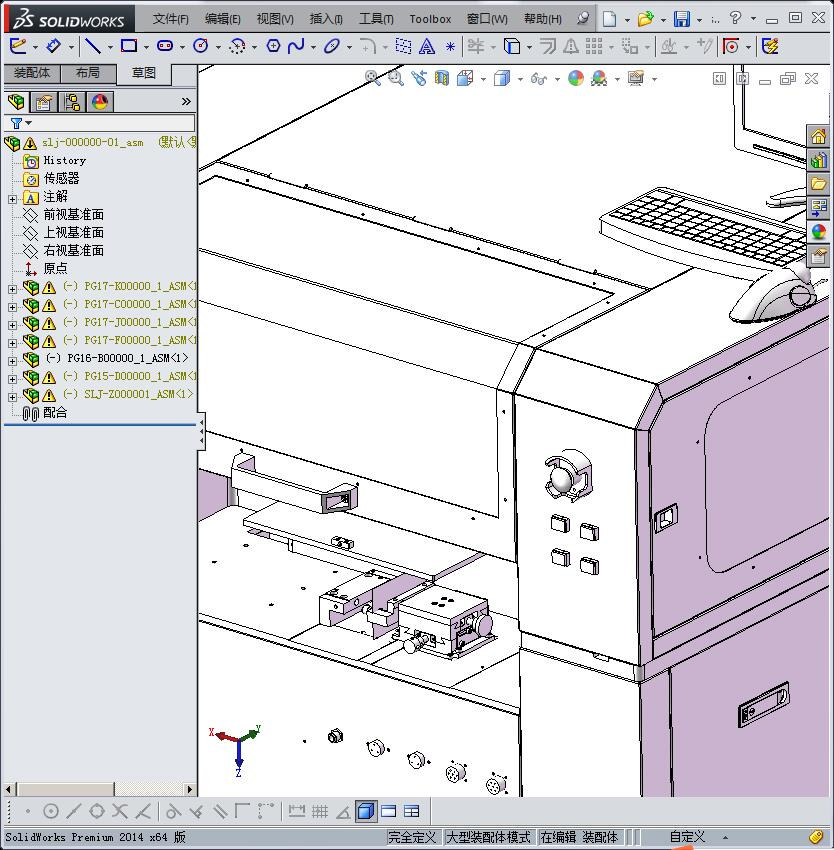Select the Rectangle sketch tool
834x850 pixels.
[129, 46]
